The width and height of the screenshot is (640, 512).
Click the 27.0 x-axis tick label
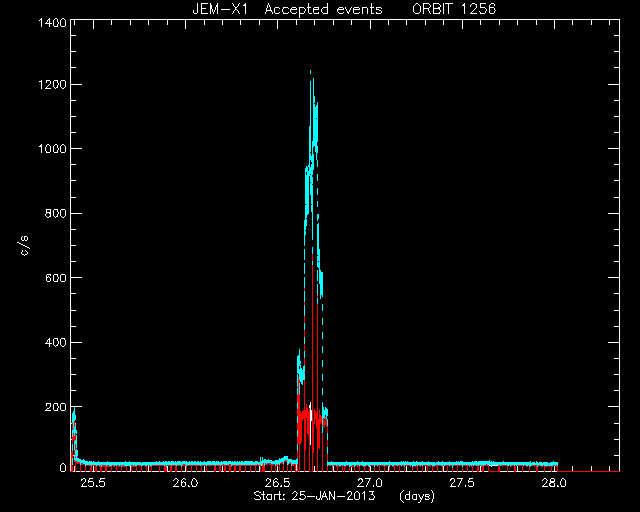click(370, 483)
